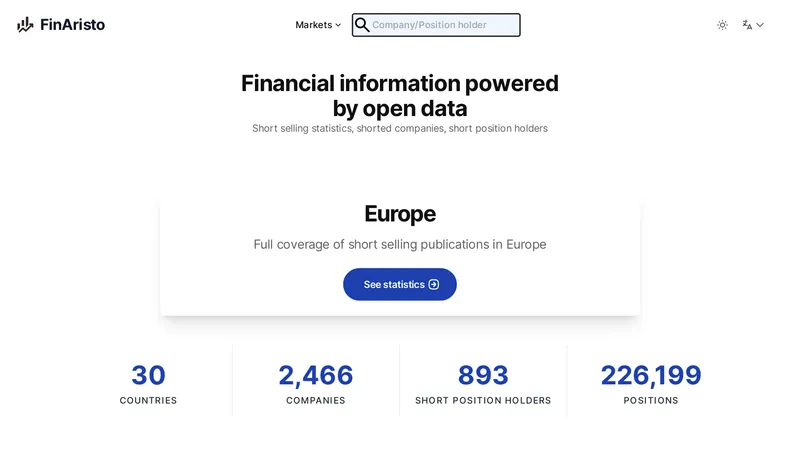
Task: Click the COMPANIES label under 2,466
Action: [x=316, y=401]
